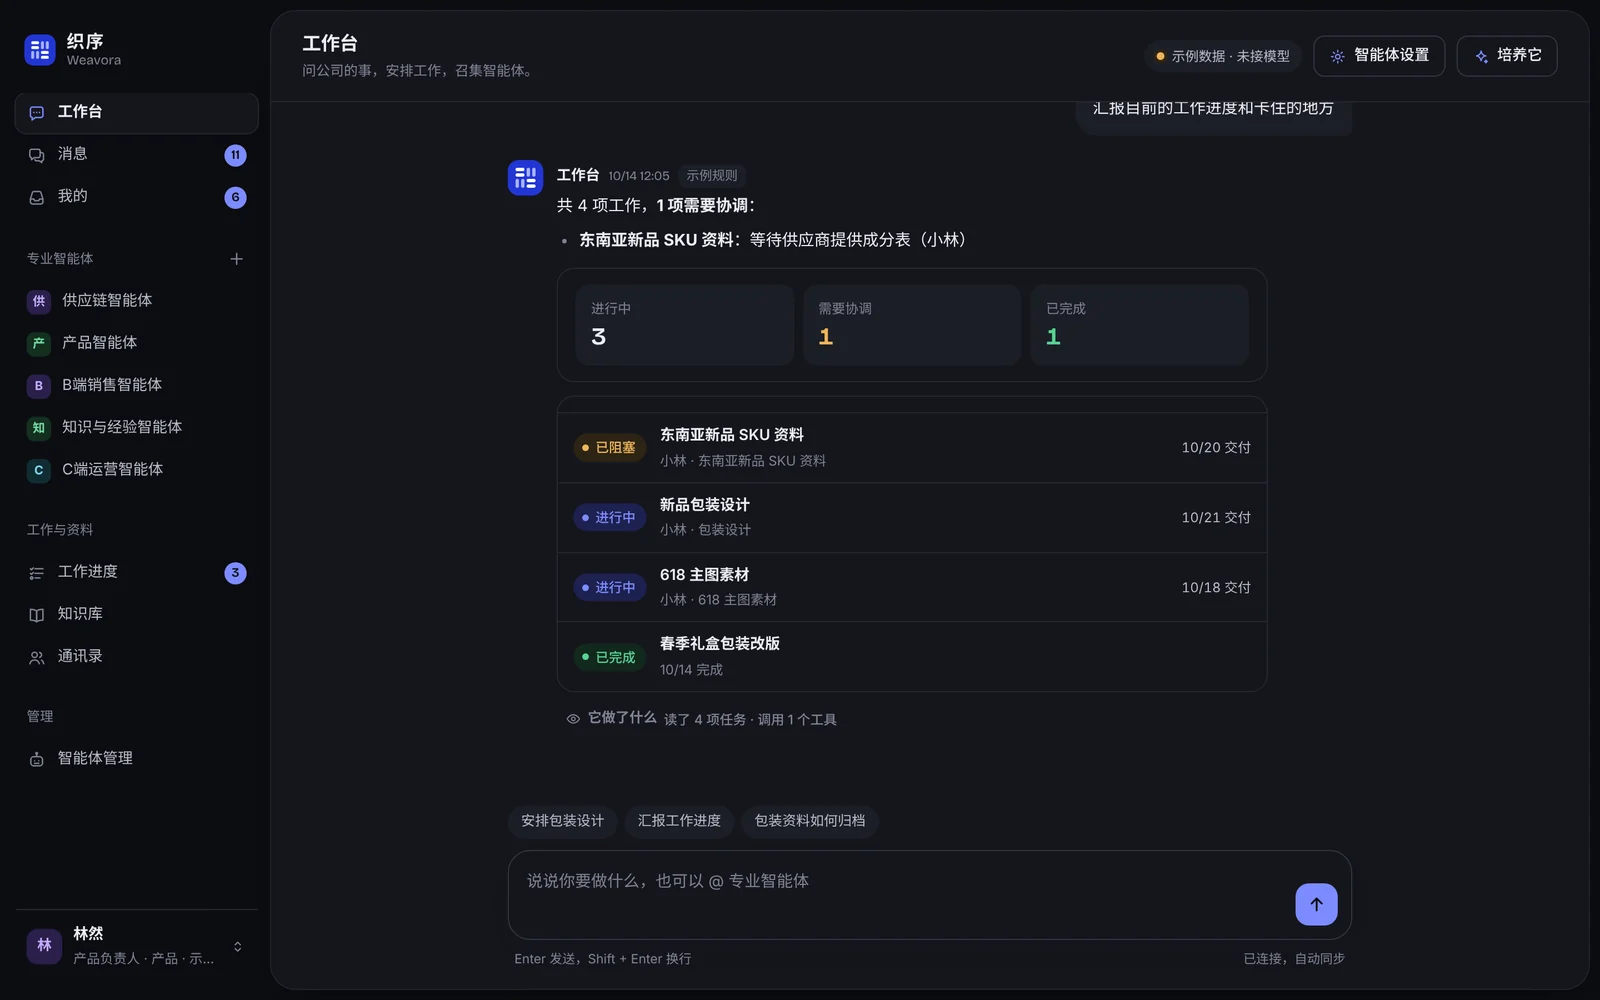Click the sparkle icon in 培养它
The height and width of the screenshot is (1000, 1600).
coord(1481,57)
